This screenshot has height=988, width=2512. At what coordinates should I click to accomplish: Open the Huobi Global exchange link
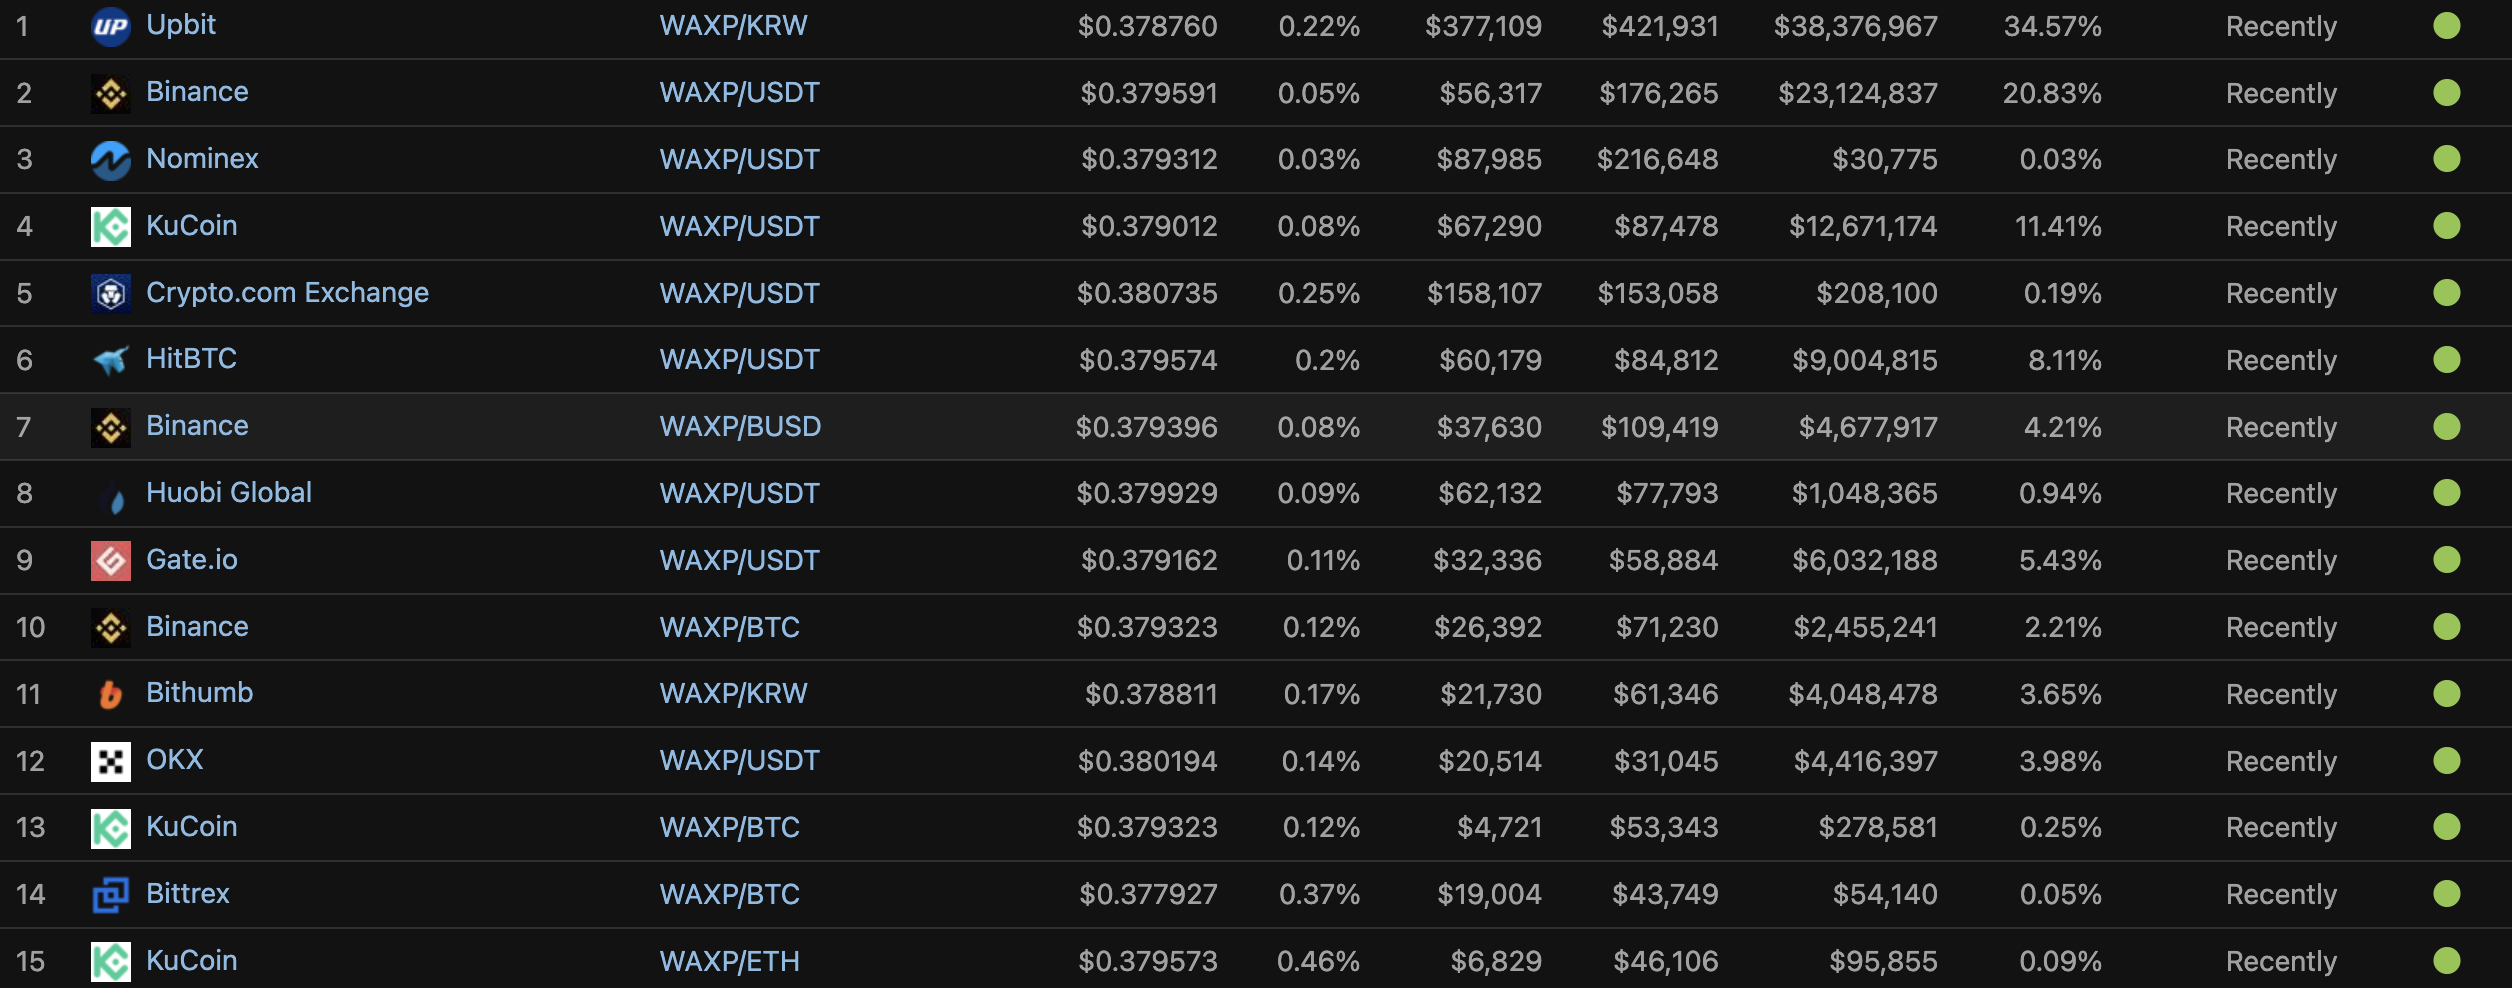point(229,492)
